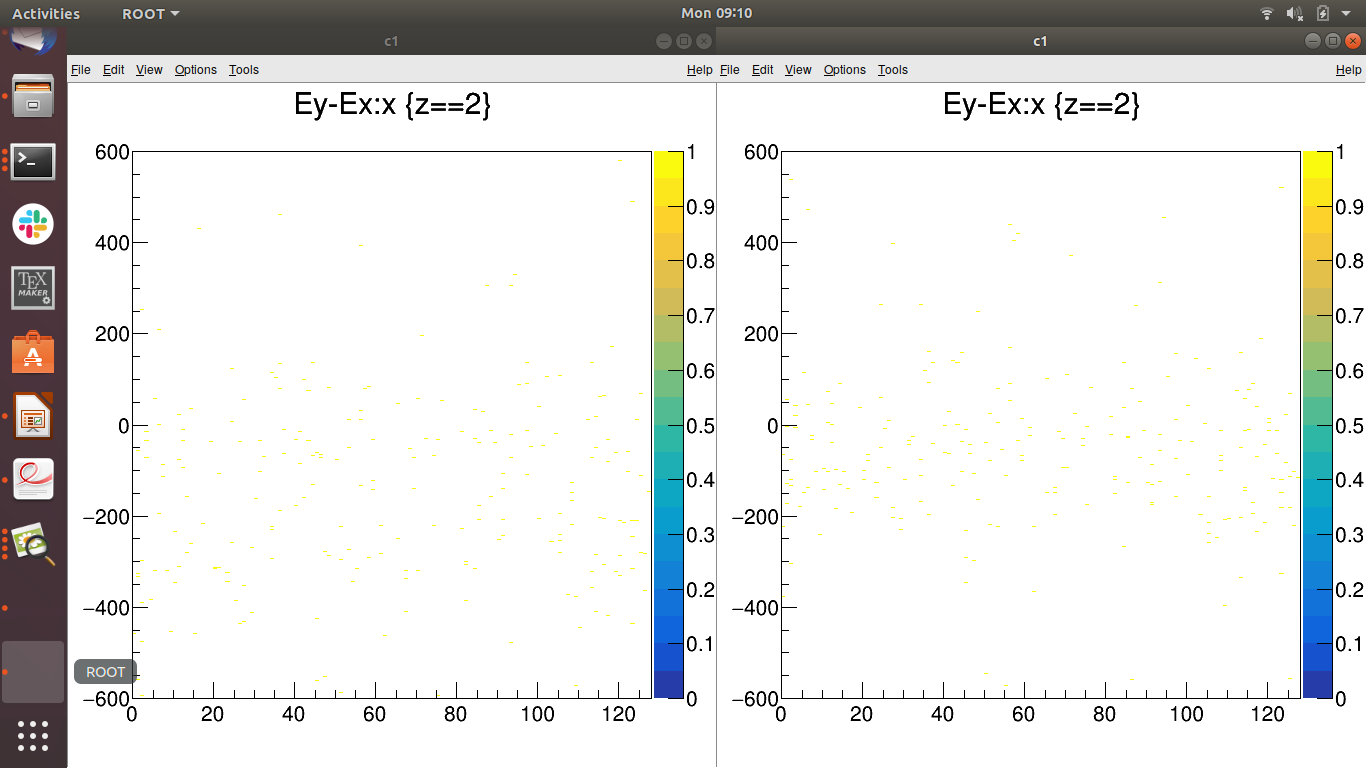The image size is (1366, 768).
Task: Open Tools menu in right c1 window
Action: [893, 69]
